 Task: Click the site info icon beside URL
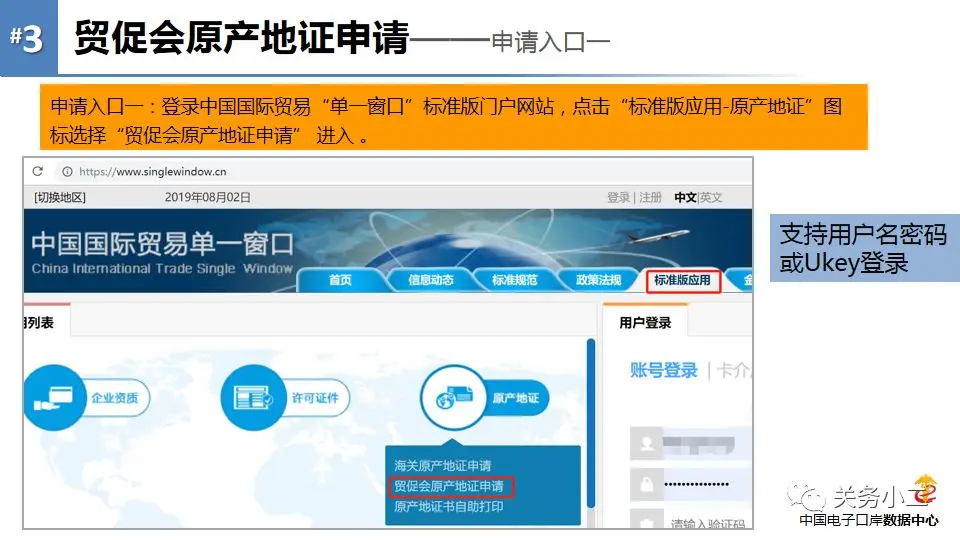(x=67, y=172)
